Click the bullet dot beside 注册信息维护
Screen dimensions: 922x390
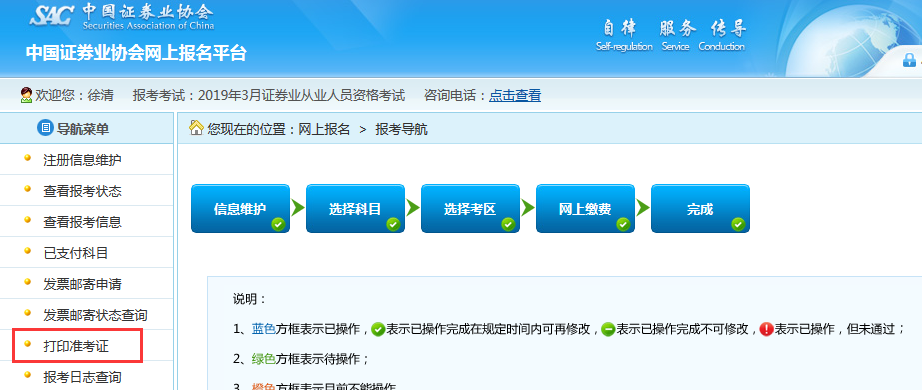pyautogui.click(x=27, y=158)
